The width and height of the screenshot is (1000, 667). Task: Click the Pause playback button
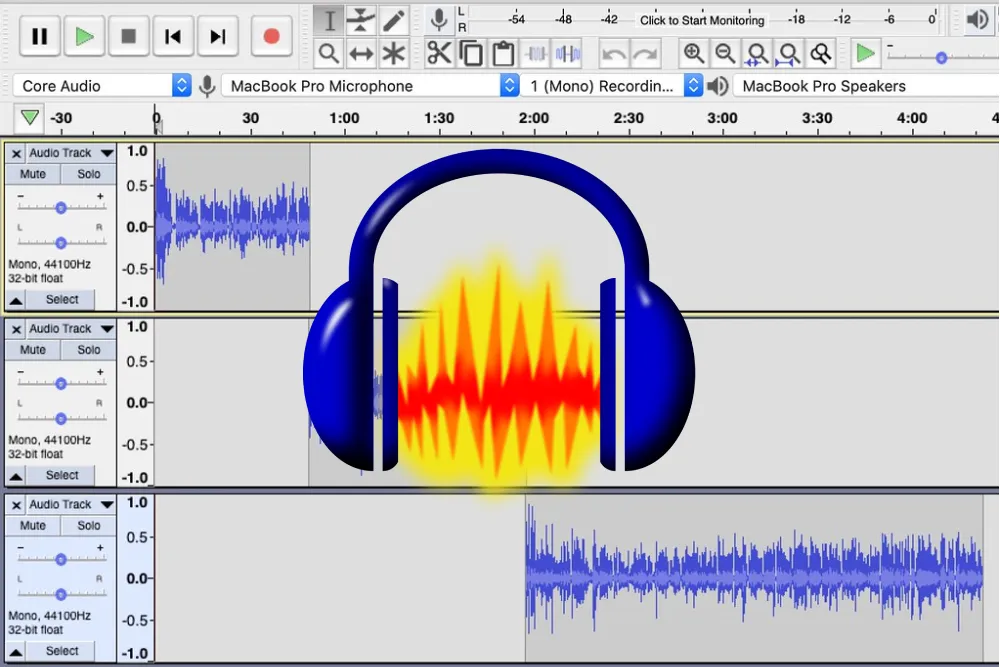click(x=40, y=37)
